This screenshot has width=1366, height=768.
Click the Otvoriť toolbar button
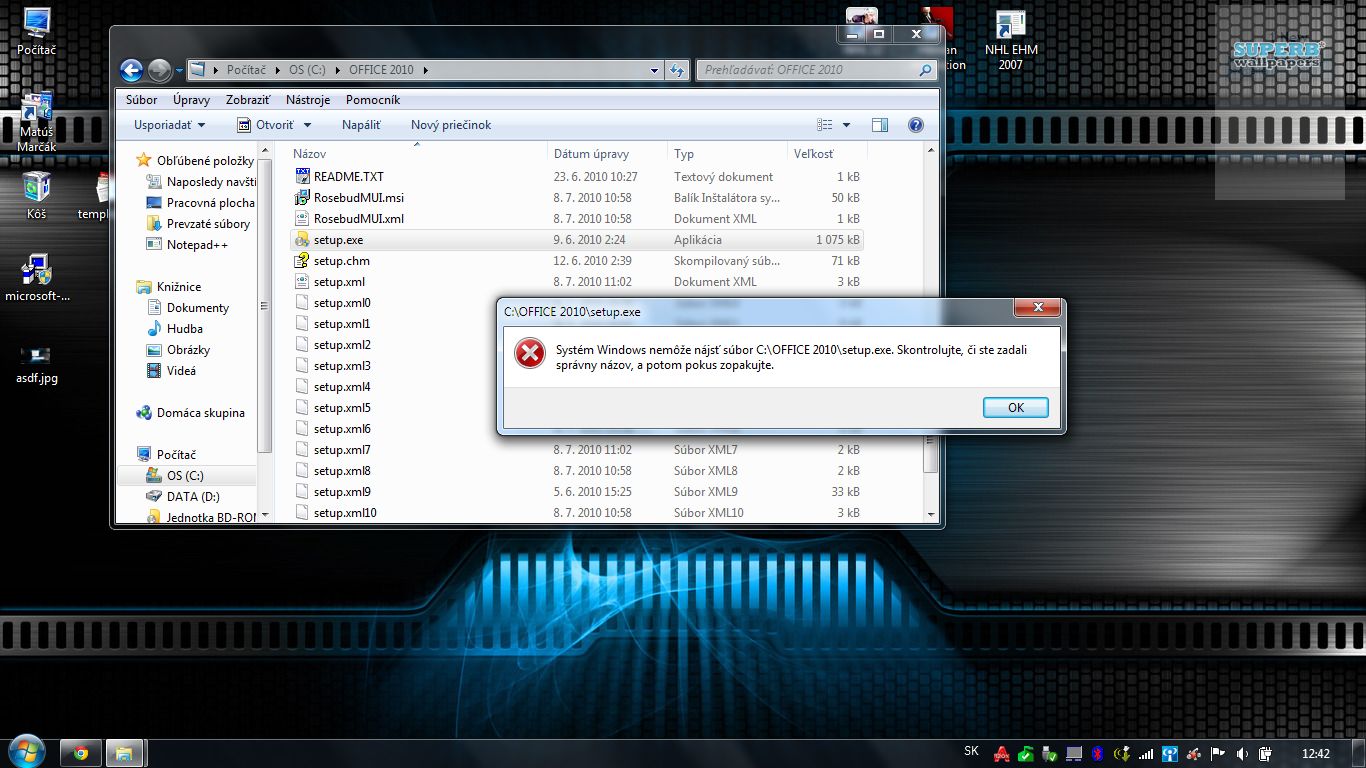pyautogui.click(x=265, y=125)
